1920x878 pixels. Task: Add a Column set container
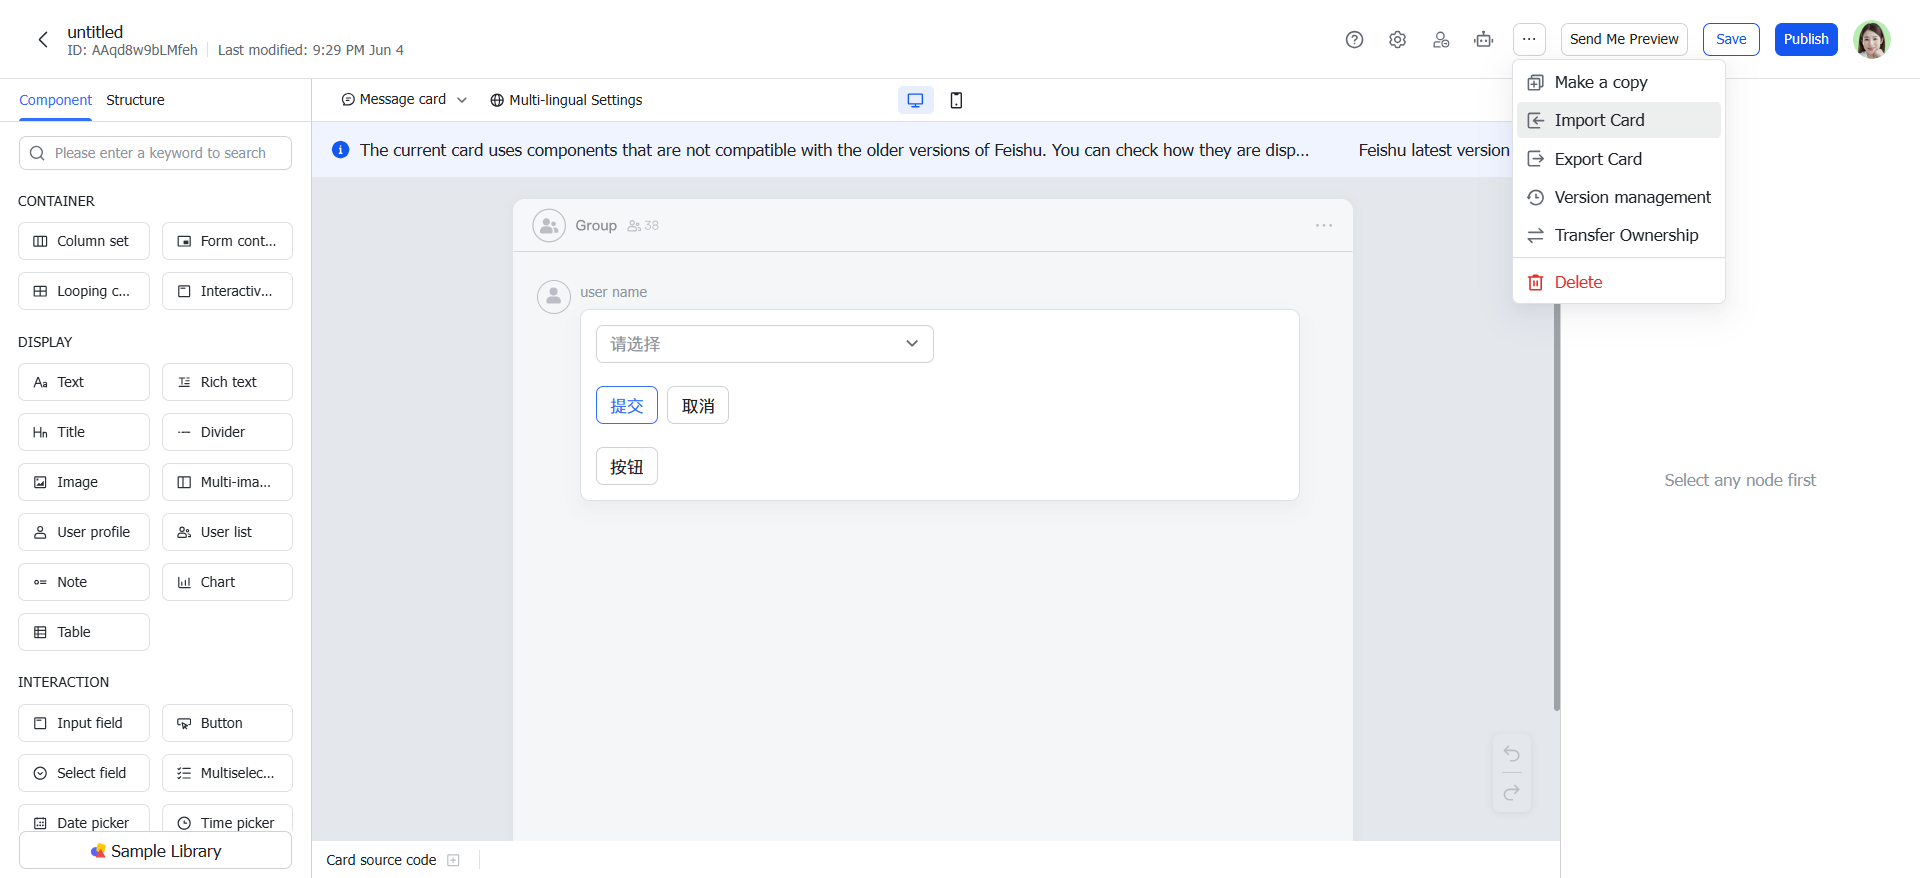tap(84, 241)
